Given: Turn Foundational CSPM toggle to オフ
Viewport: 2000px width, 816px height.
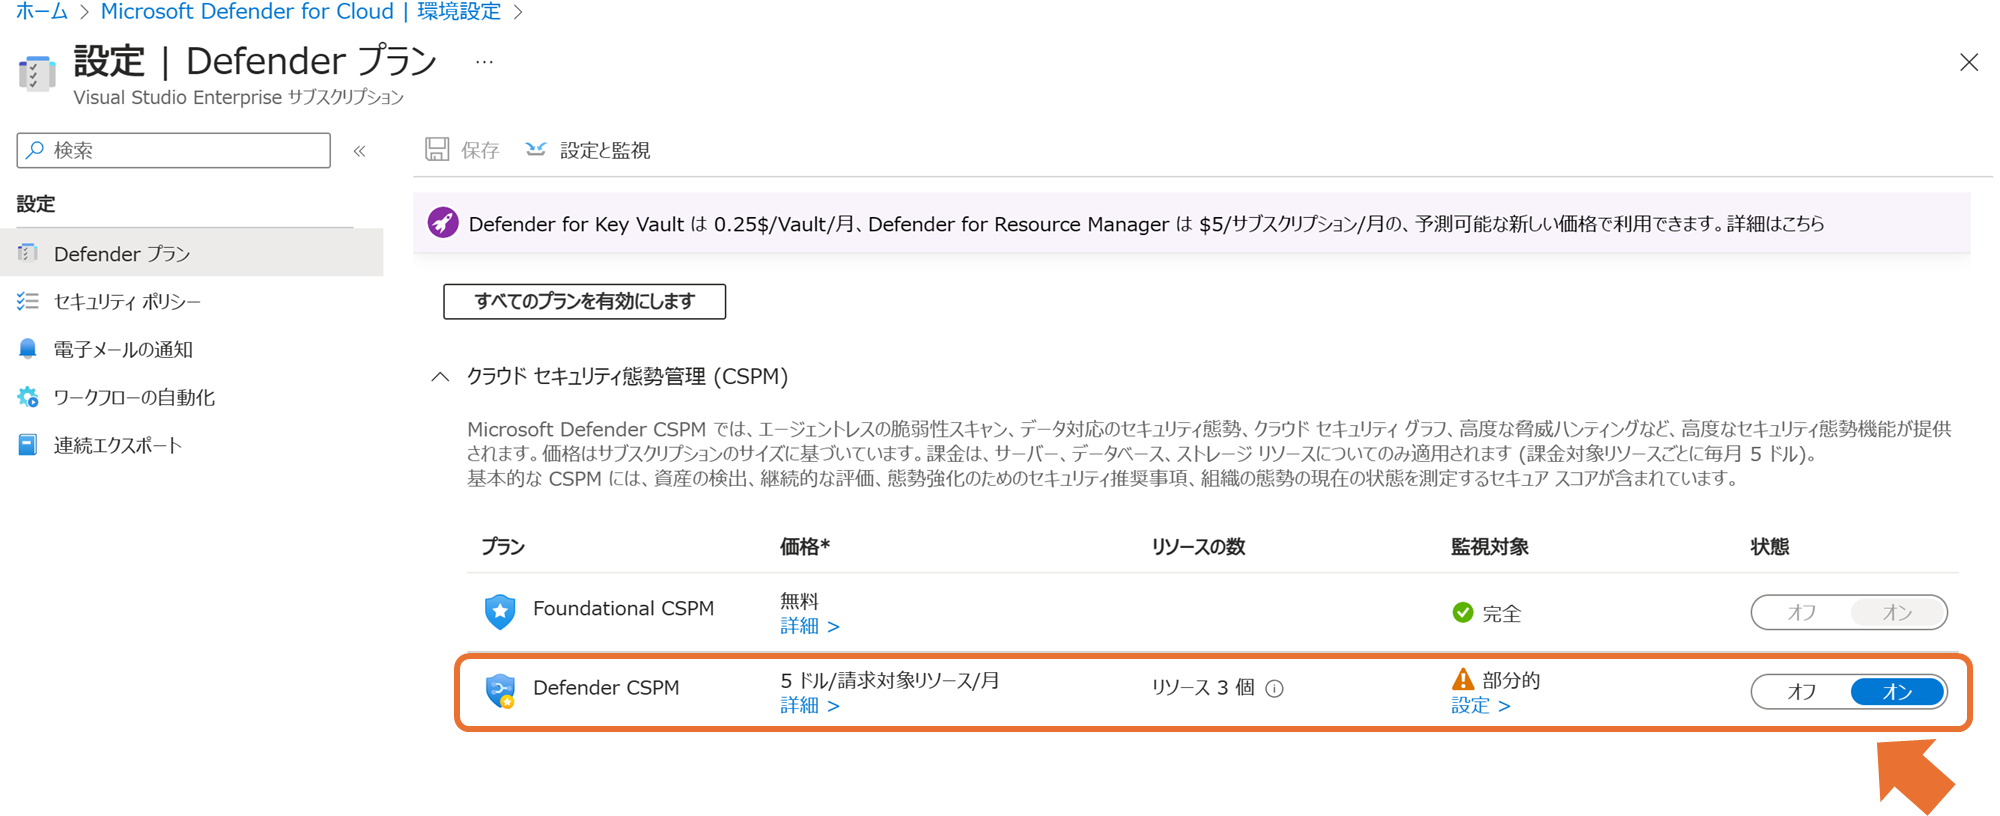Looking at the screenshot, I should pyautogui.click(x=1801, y=612).
